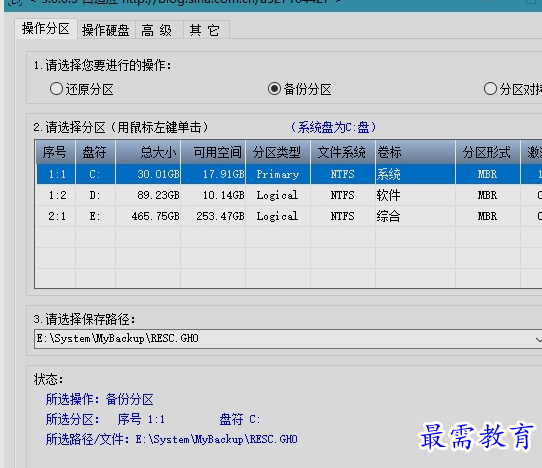Click the Primary partition type cell
Screen dimensions: 542x468
(x=278, y=174)
